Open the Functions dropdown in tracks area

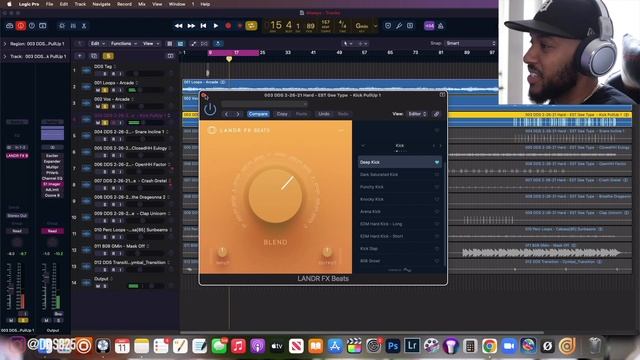click(x=124, y=43)
